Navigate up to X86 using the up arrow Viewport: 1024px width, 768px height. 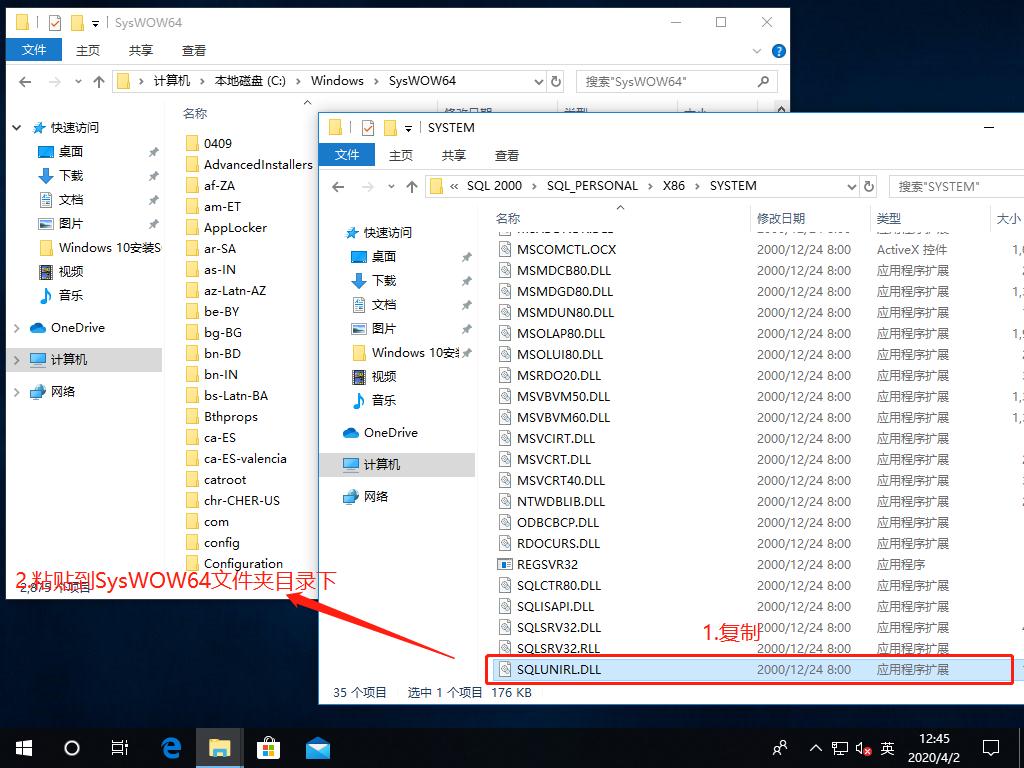(412, 186)
